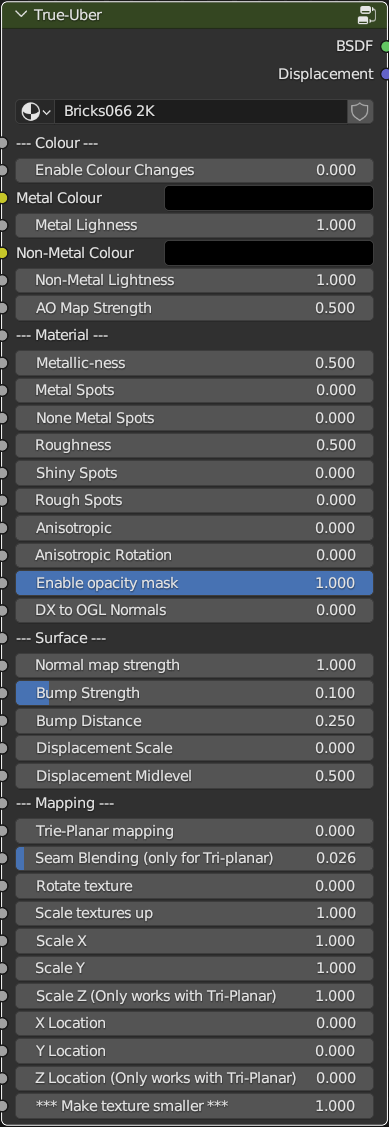Click the Seam Blending slider
Image resolution: width=389 pixels, height=1127 pixels.
tap(194, 858)
